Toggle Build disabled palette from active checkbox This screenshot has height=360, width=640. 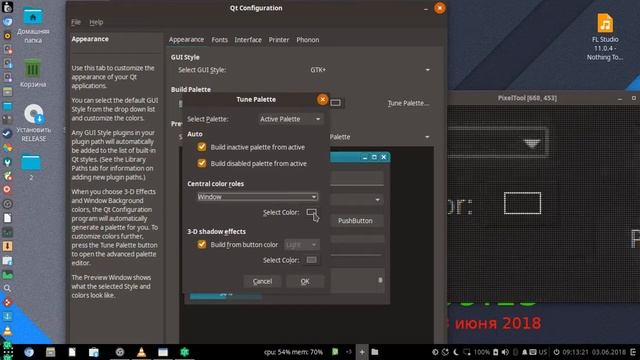pos(202,163)
